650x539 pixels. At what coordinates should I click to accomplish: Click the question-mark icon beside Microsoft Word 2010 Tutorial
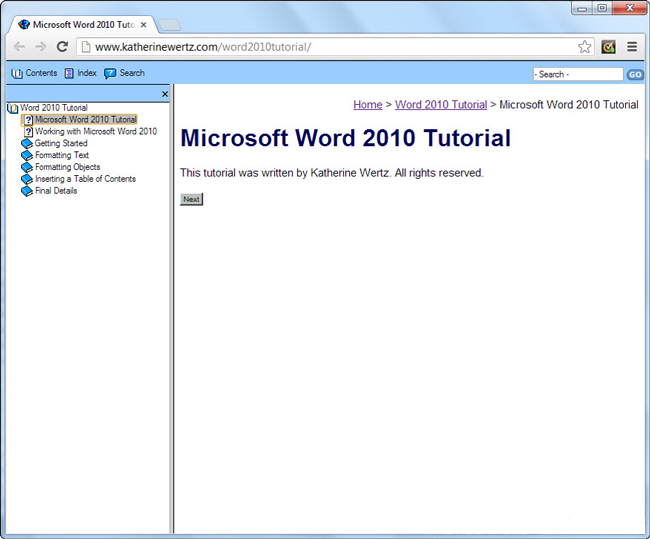click(28, 120)
